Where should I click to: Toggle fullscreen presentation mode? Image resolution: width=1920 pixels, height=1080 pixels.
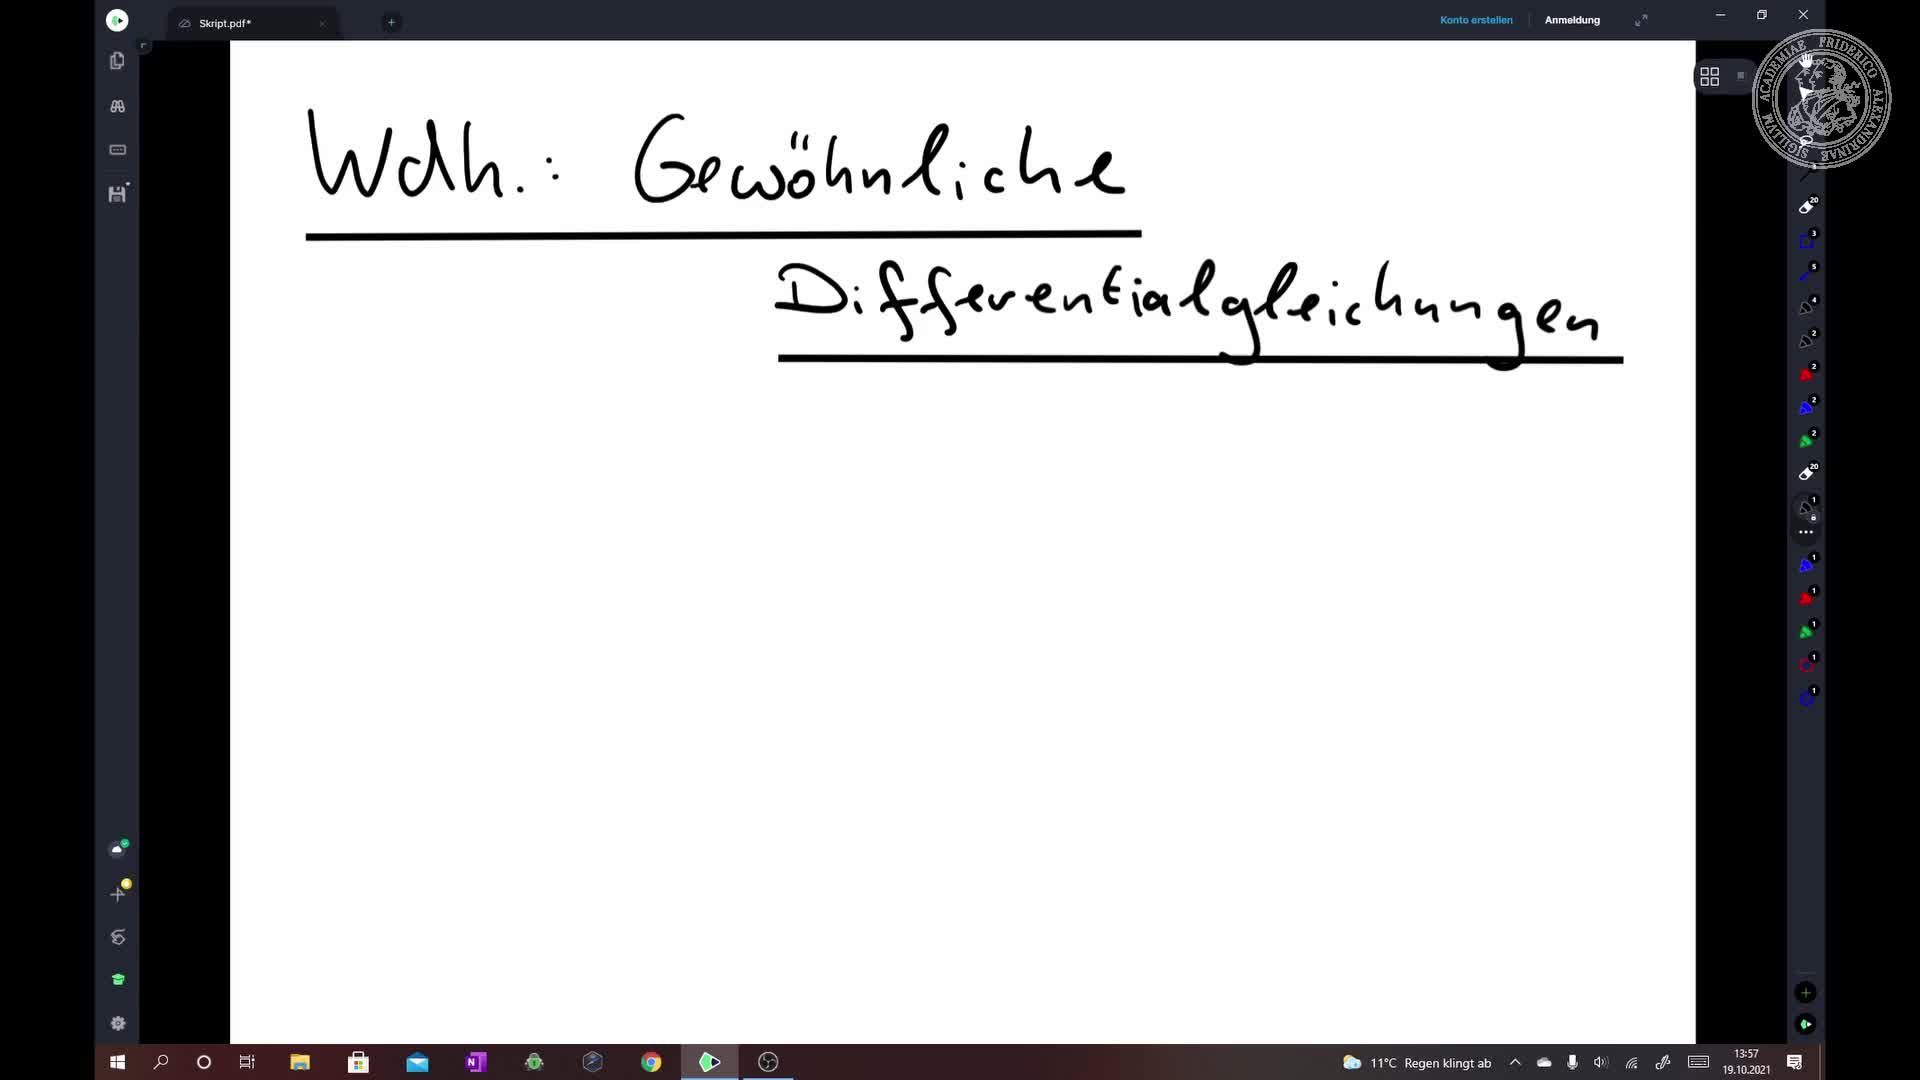(1641, 19)
